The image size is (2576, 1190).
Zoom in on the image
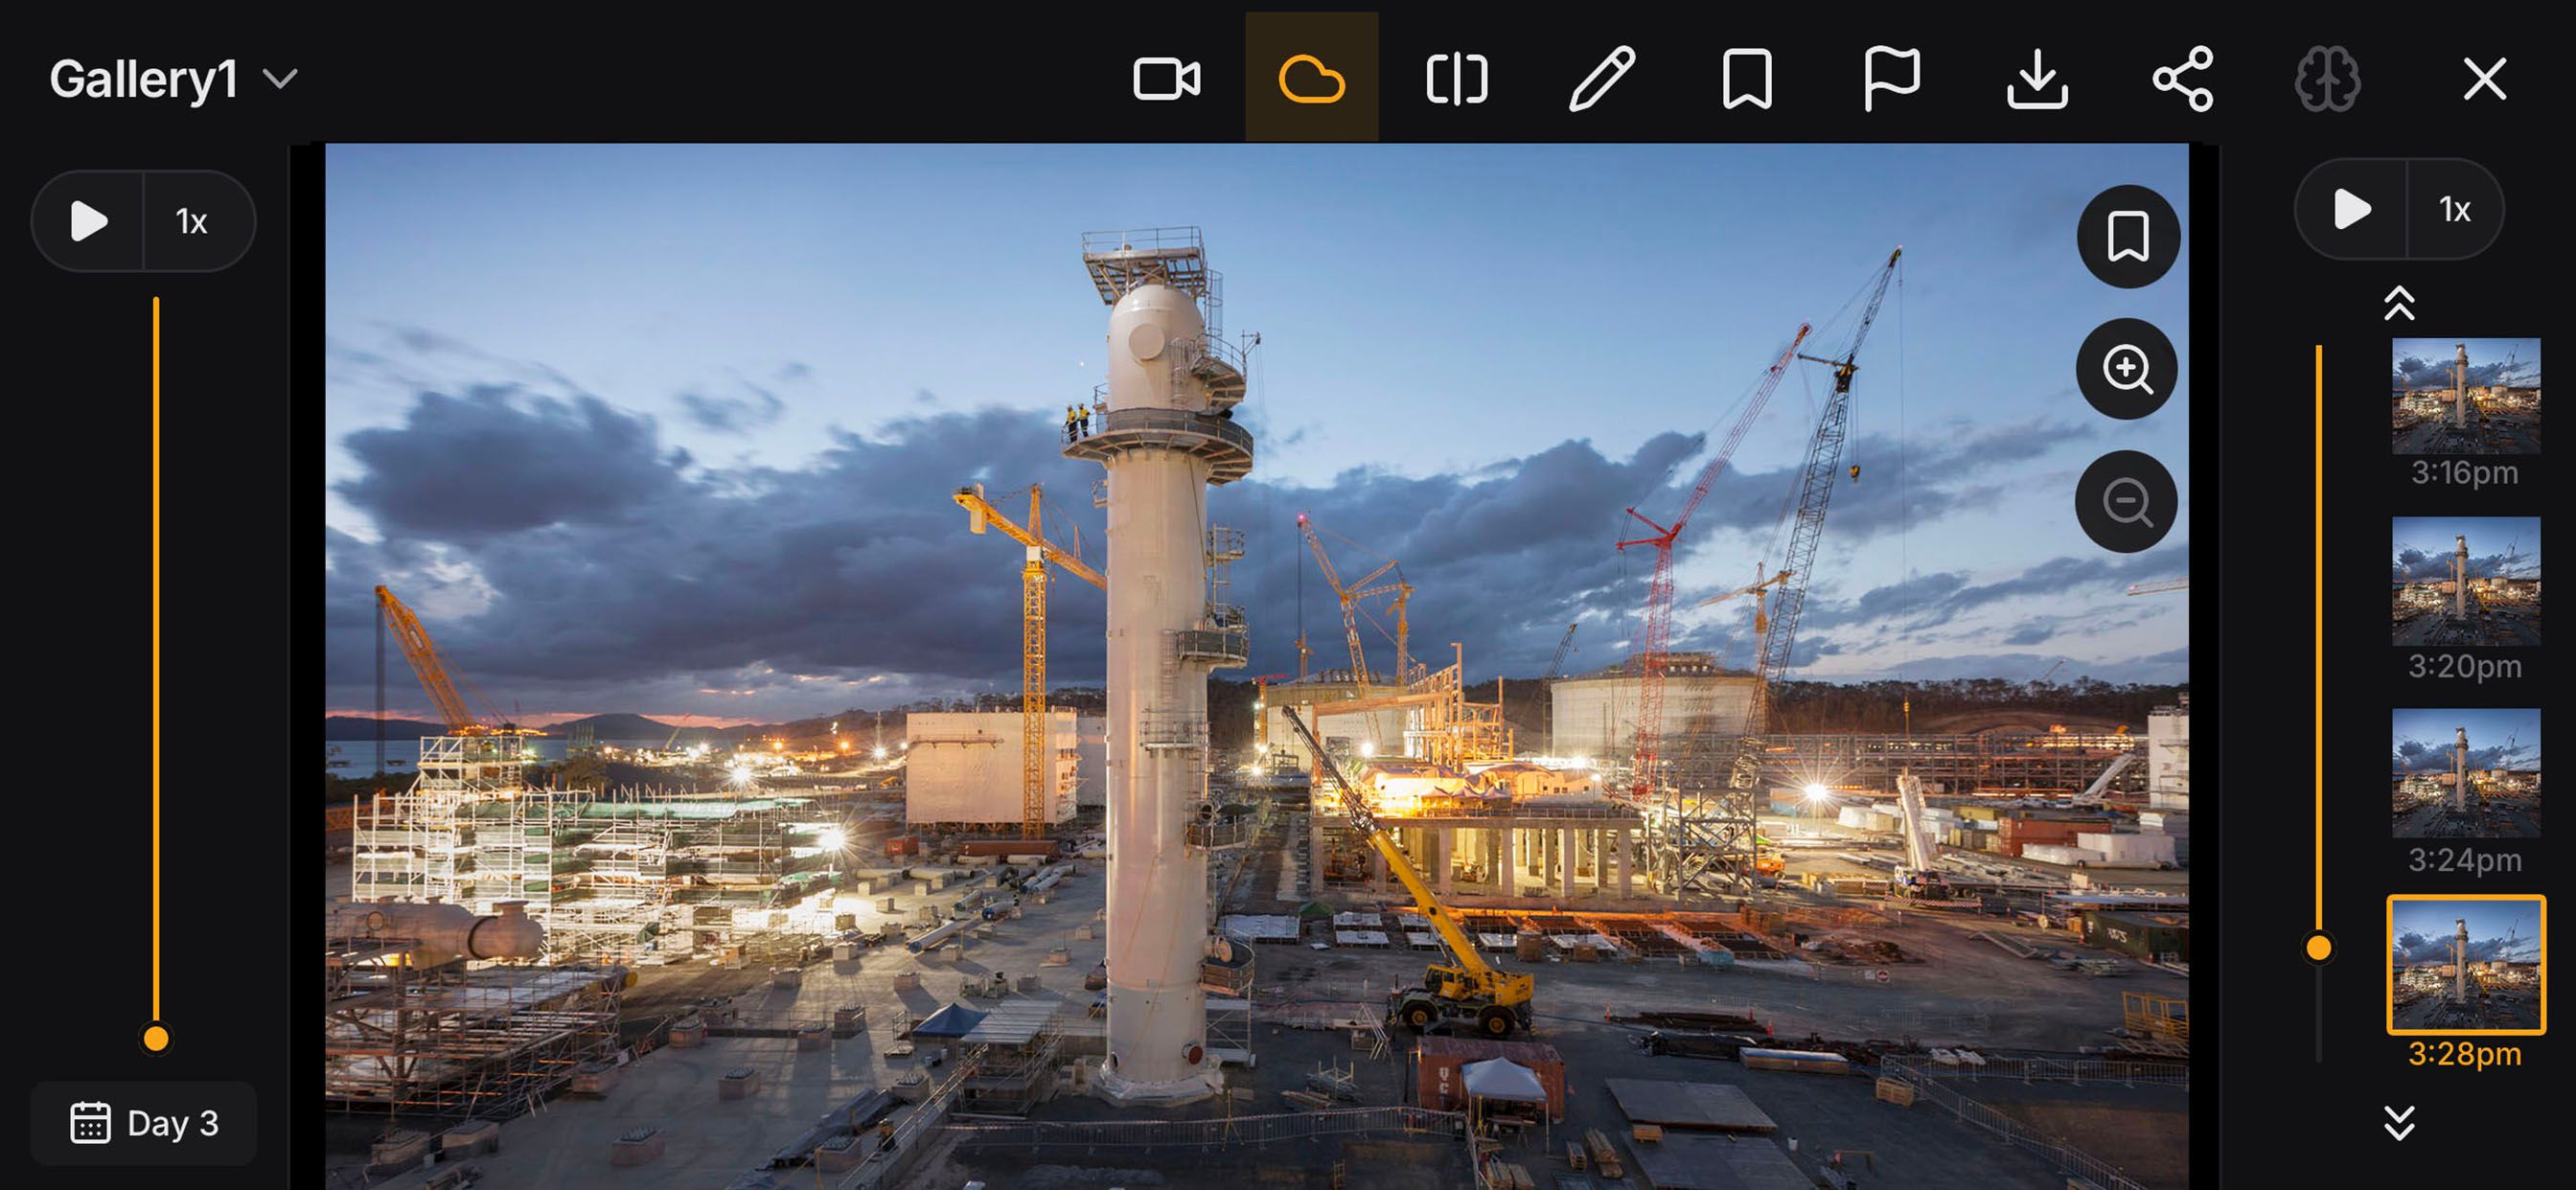point(2127,369)
